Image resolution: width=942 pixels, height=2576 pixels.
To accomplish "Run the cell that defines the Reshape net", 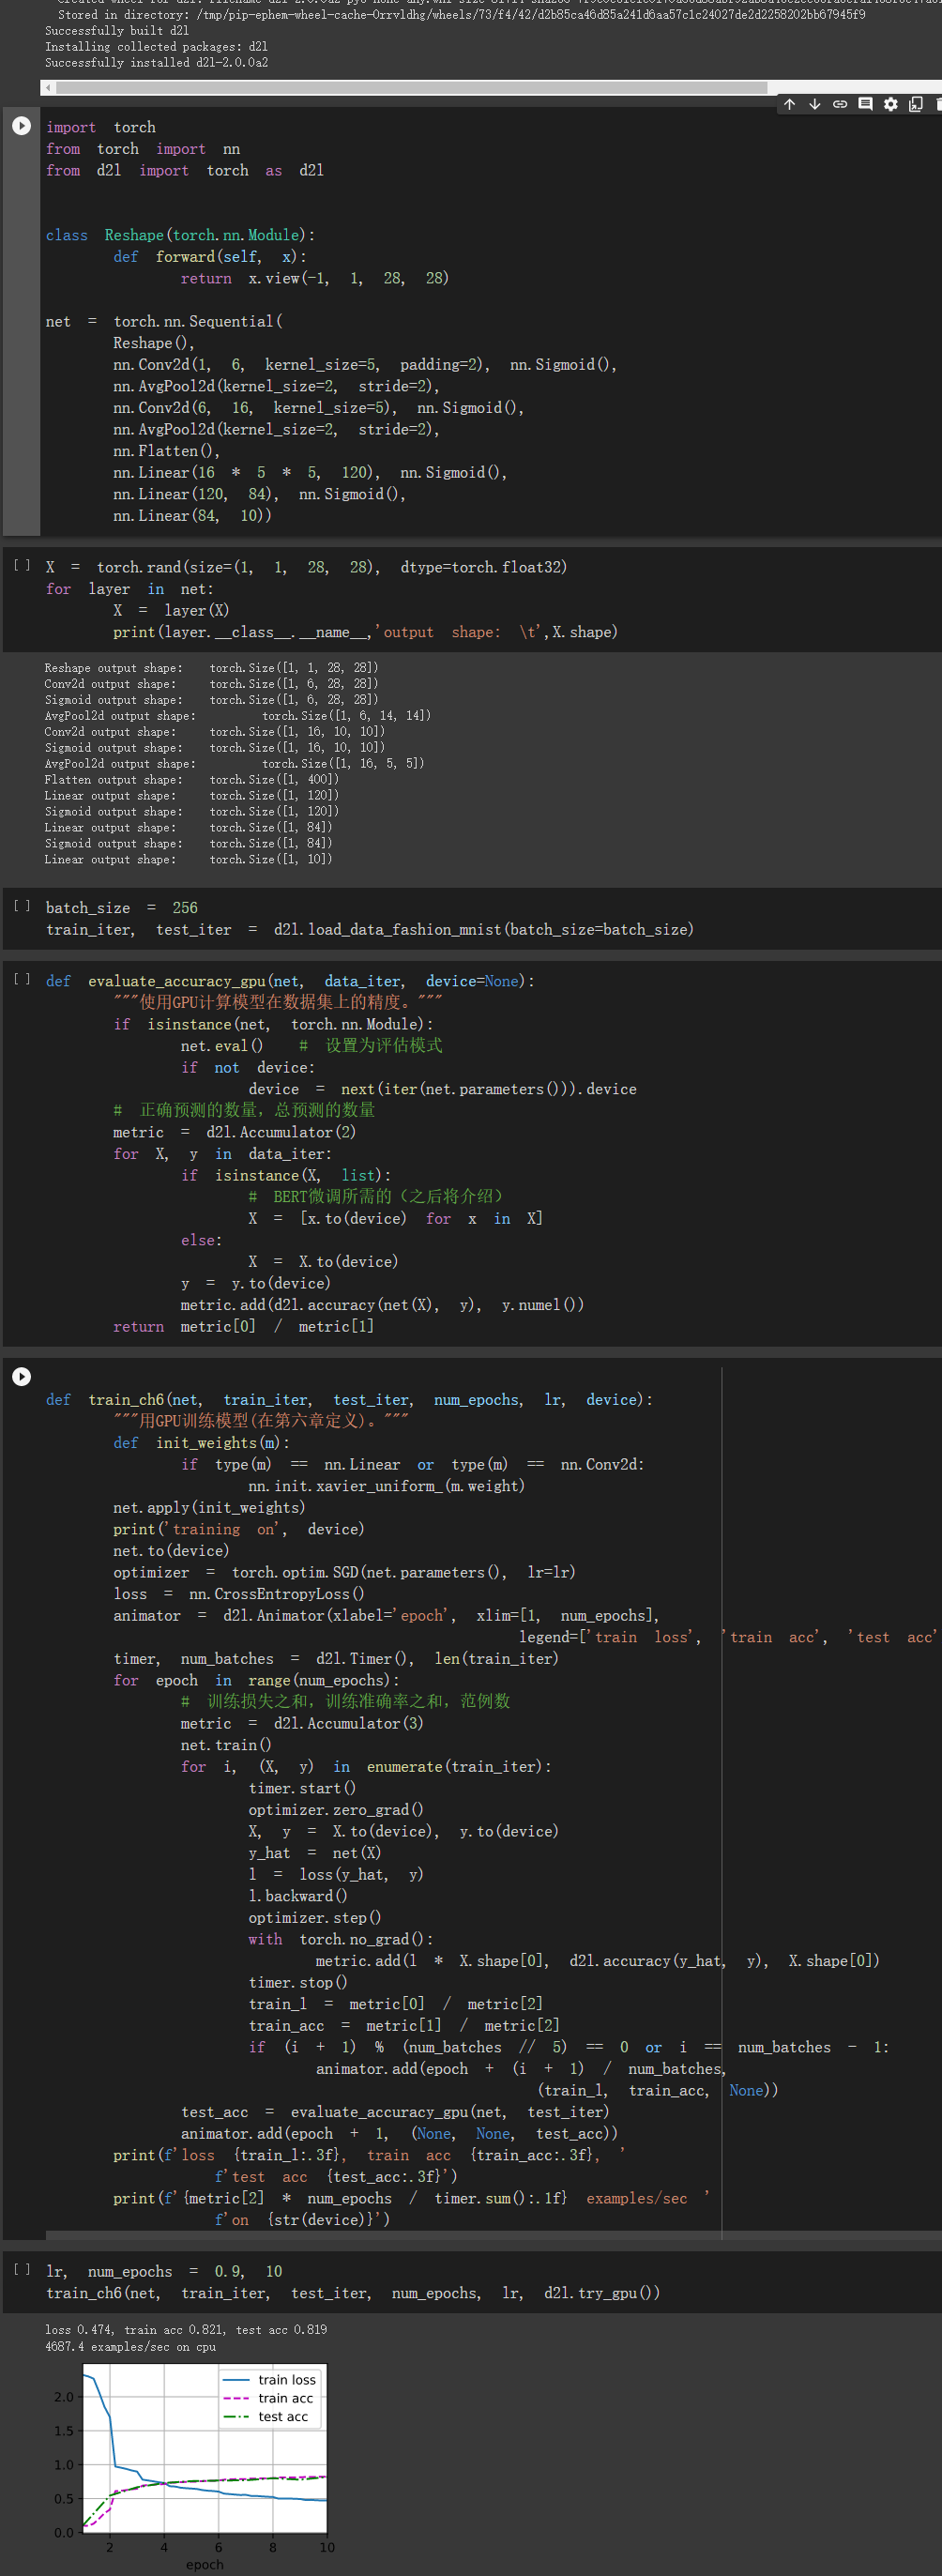I will [21, 126].
